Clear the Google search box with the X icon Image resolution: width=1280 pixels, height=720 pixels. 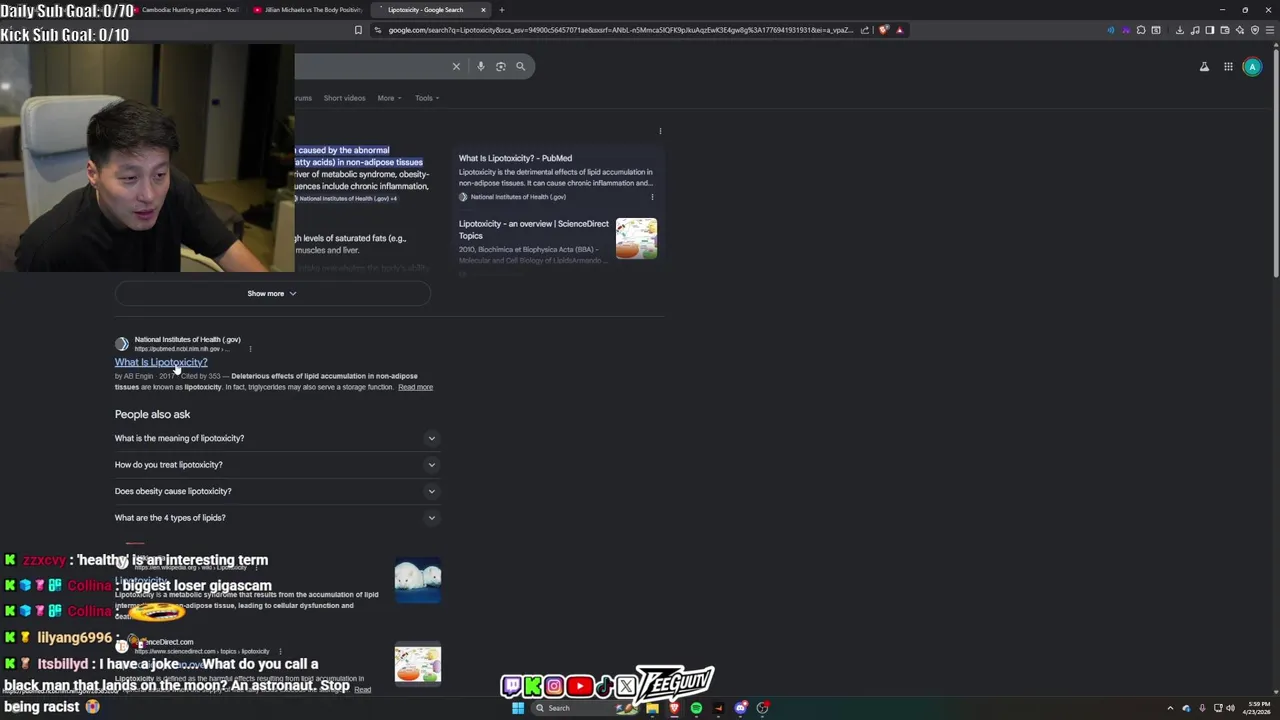click(x=456, y=66)
